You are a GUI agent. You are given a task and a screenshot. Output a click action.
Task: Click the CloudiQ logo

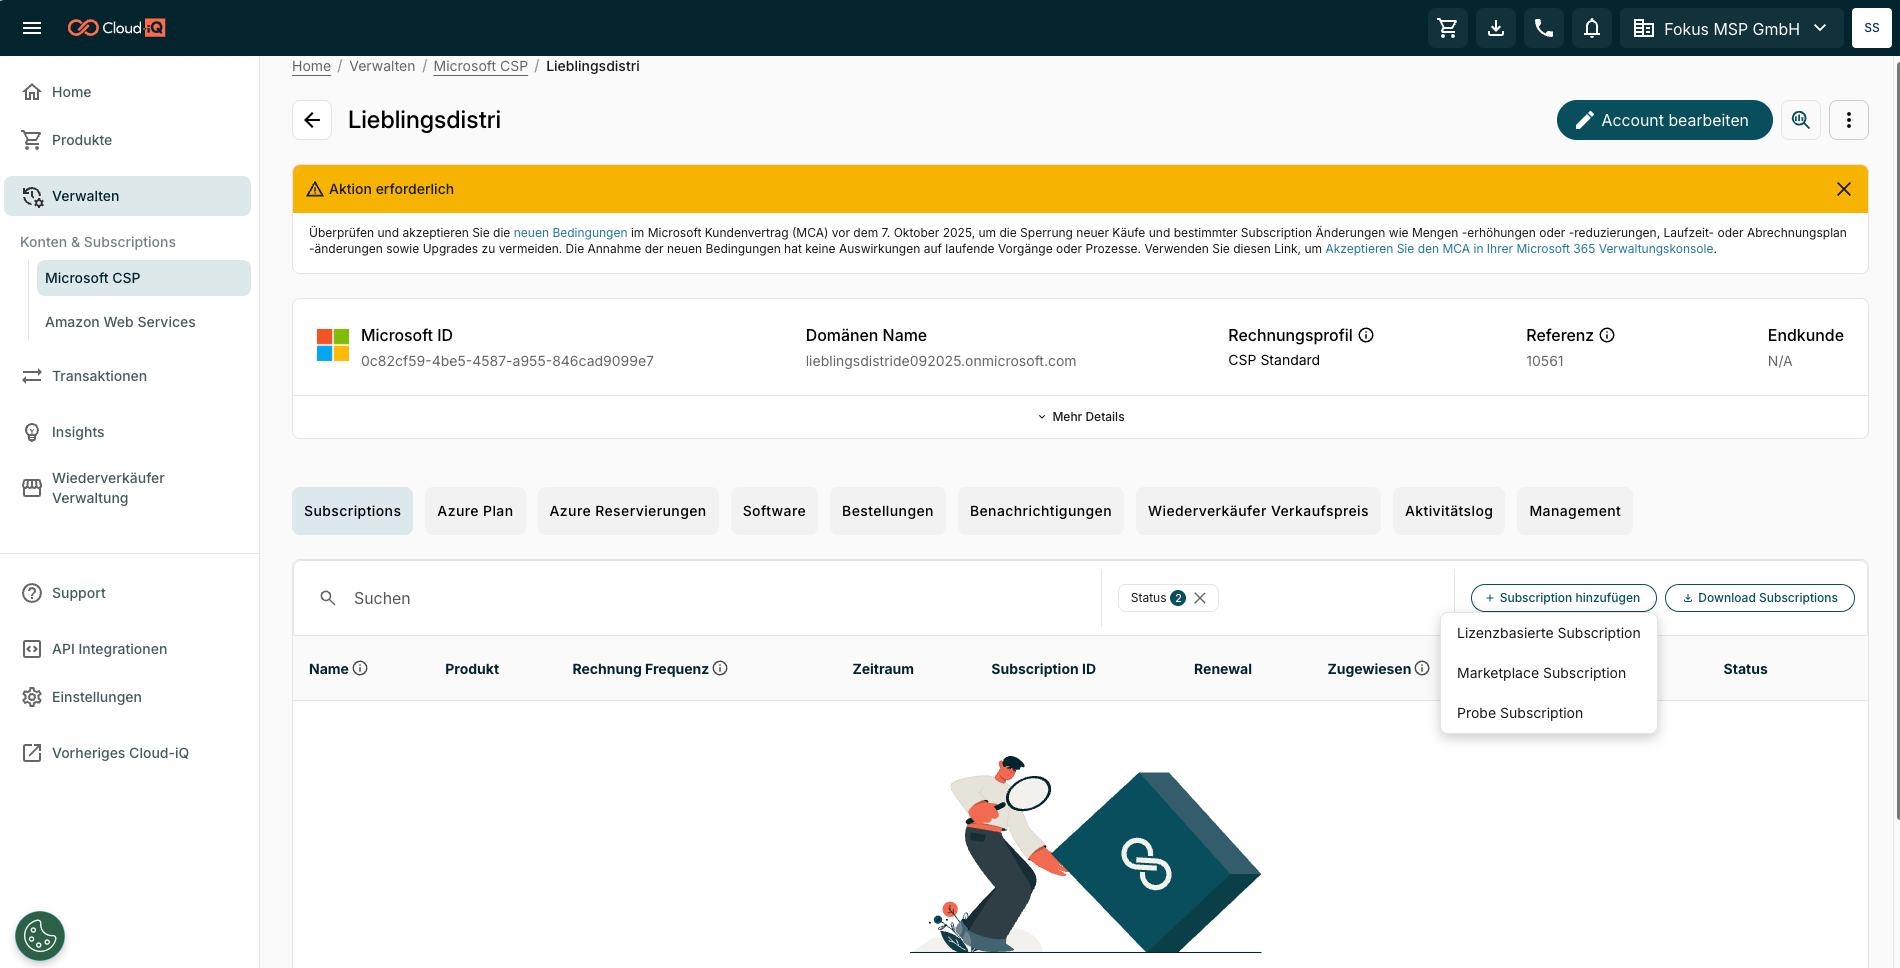[116, 28]
